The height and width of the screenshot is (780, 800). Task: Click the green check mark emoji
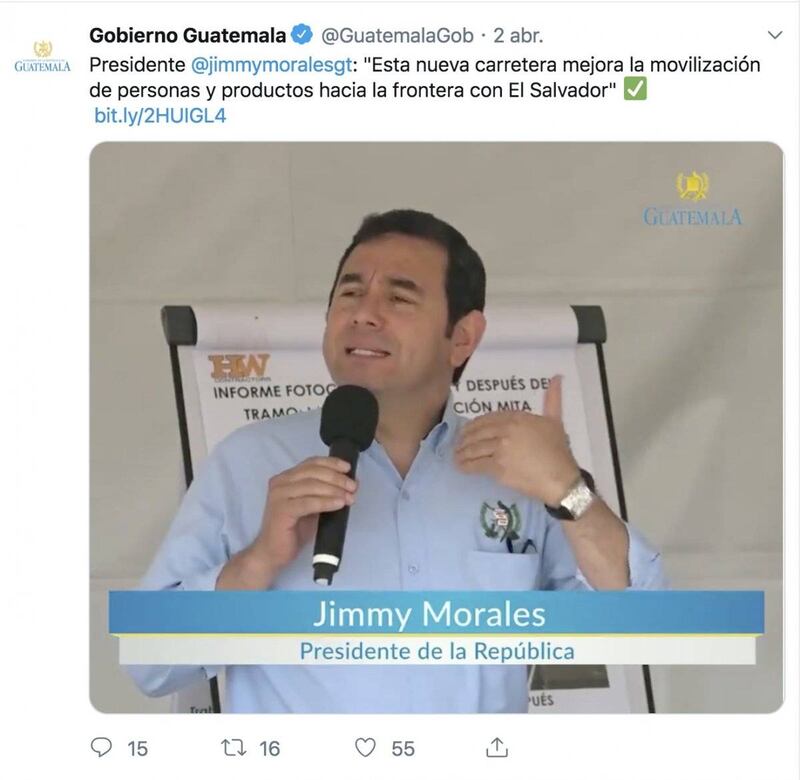coord(635,89)
